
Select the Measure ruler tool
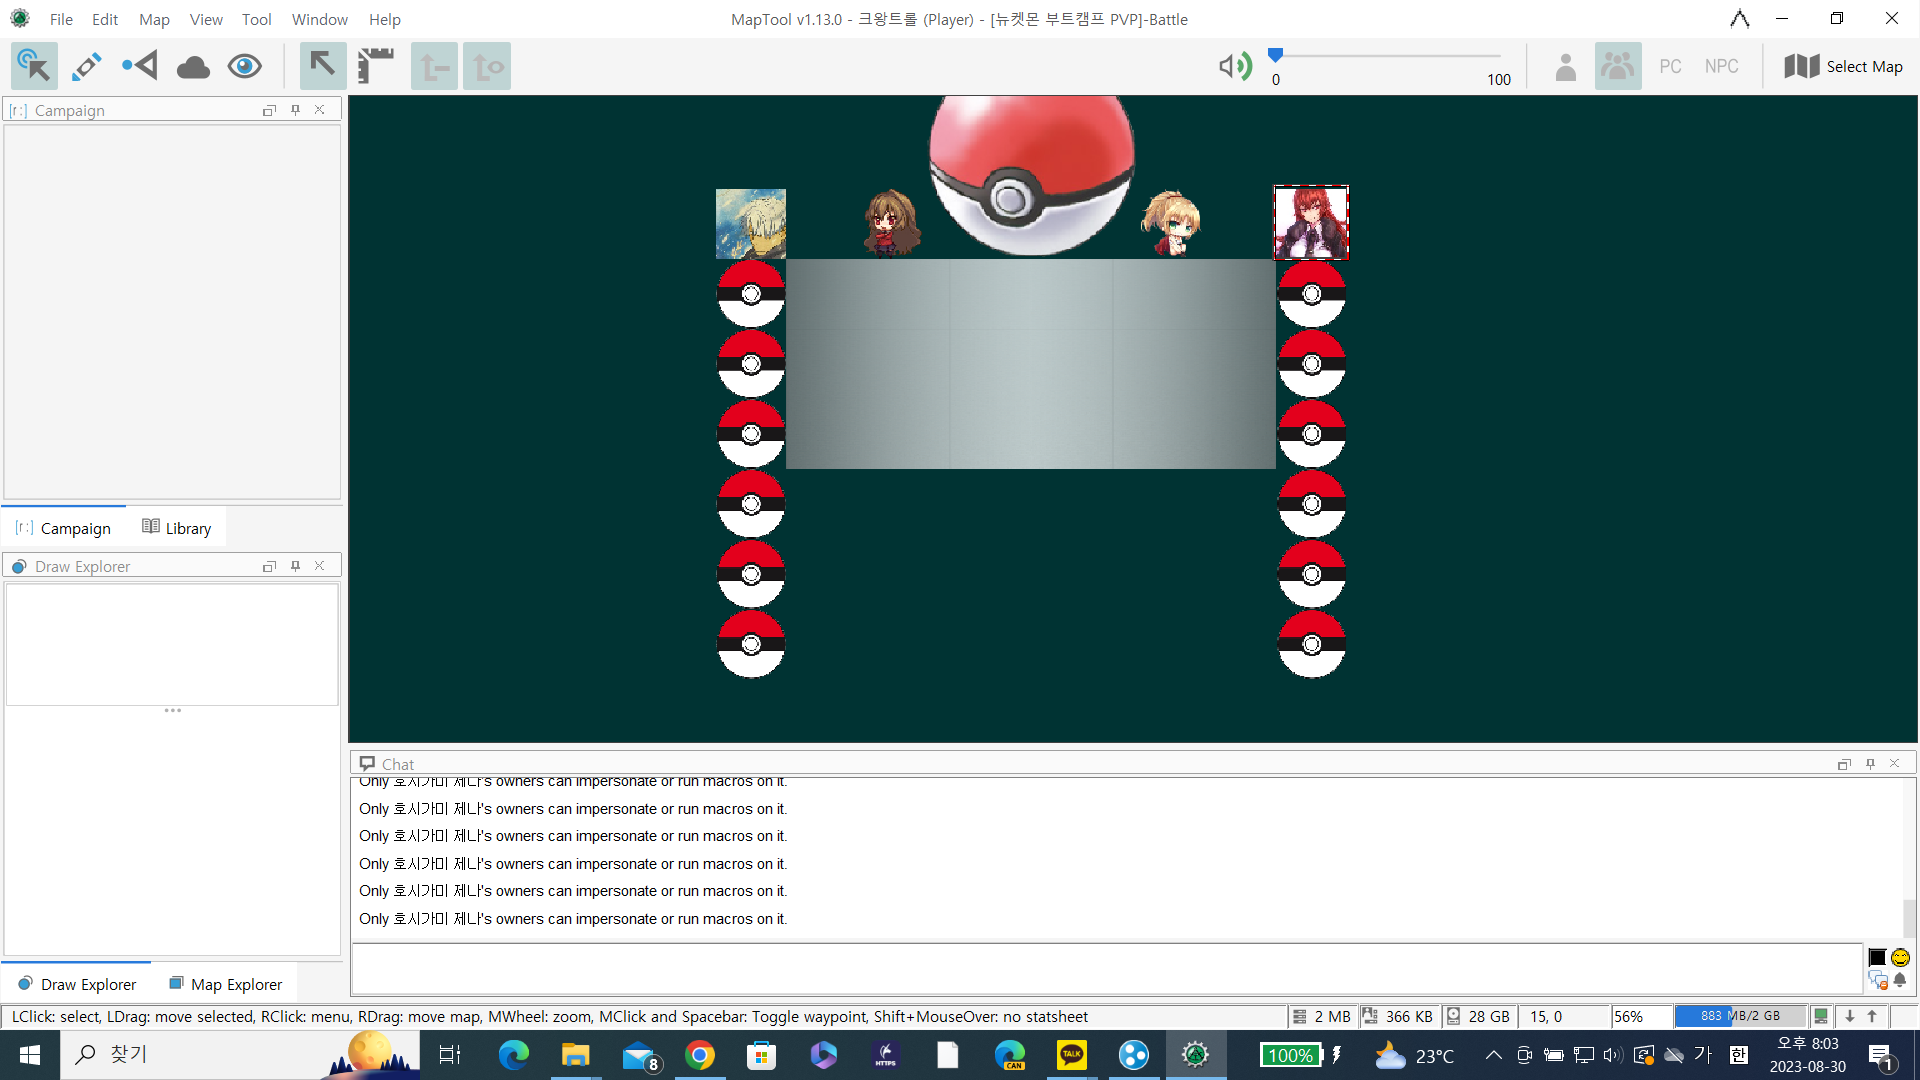tap(376, 66)
